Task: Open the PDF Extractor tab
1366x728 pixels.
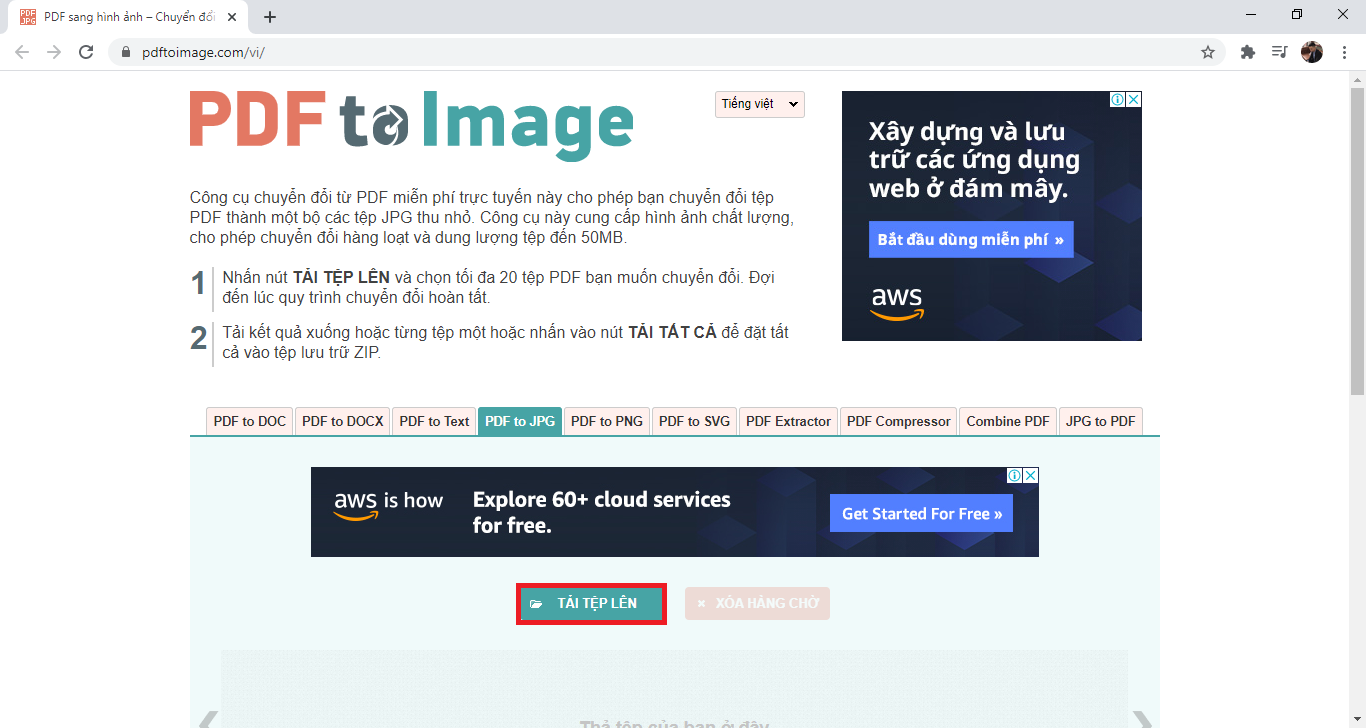Action: [789, 421]
